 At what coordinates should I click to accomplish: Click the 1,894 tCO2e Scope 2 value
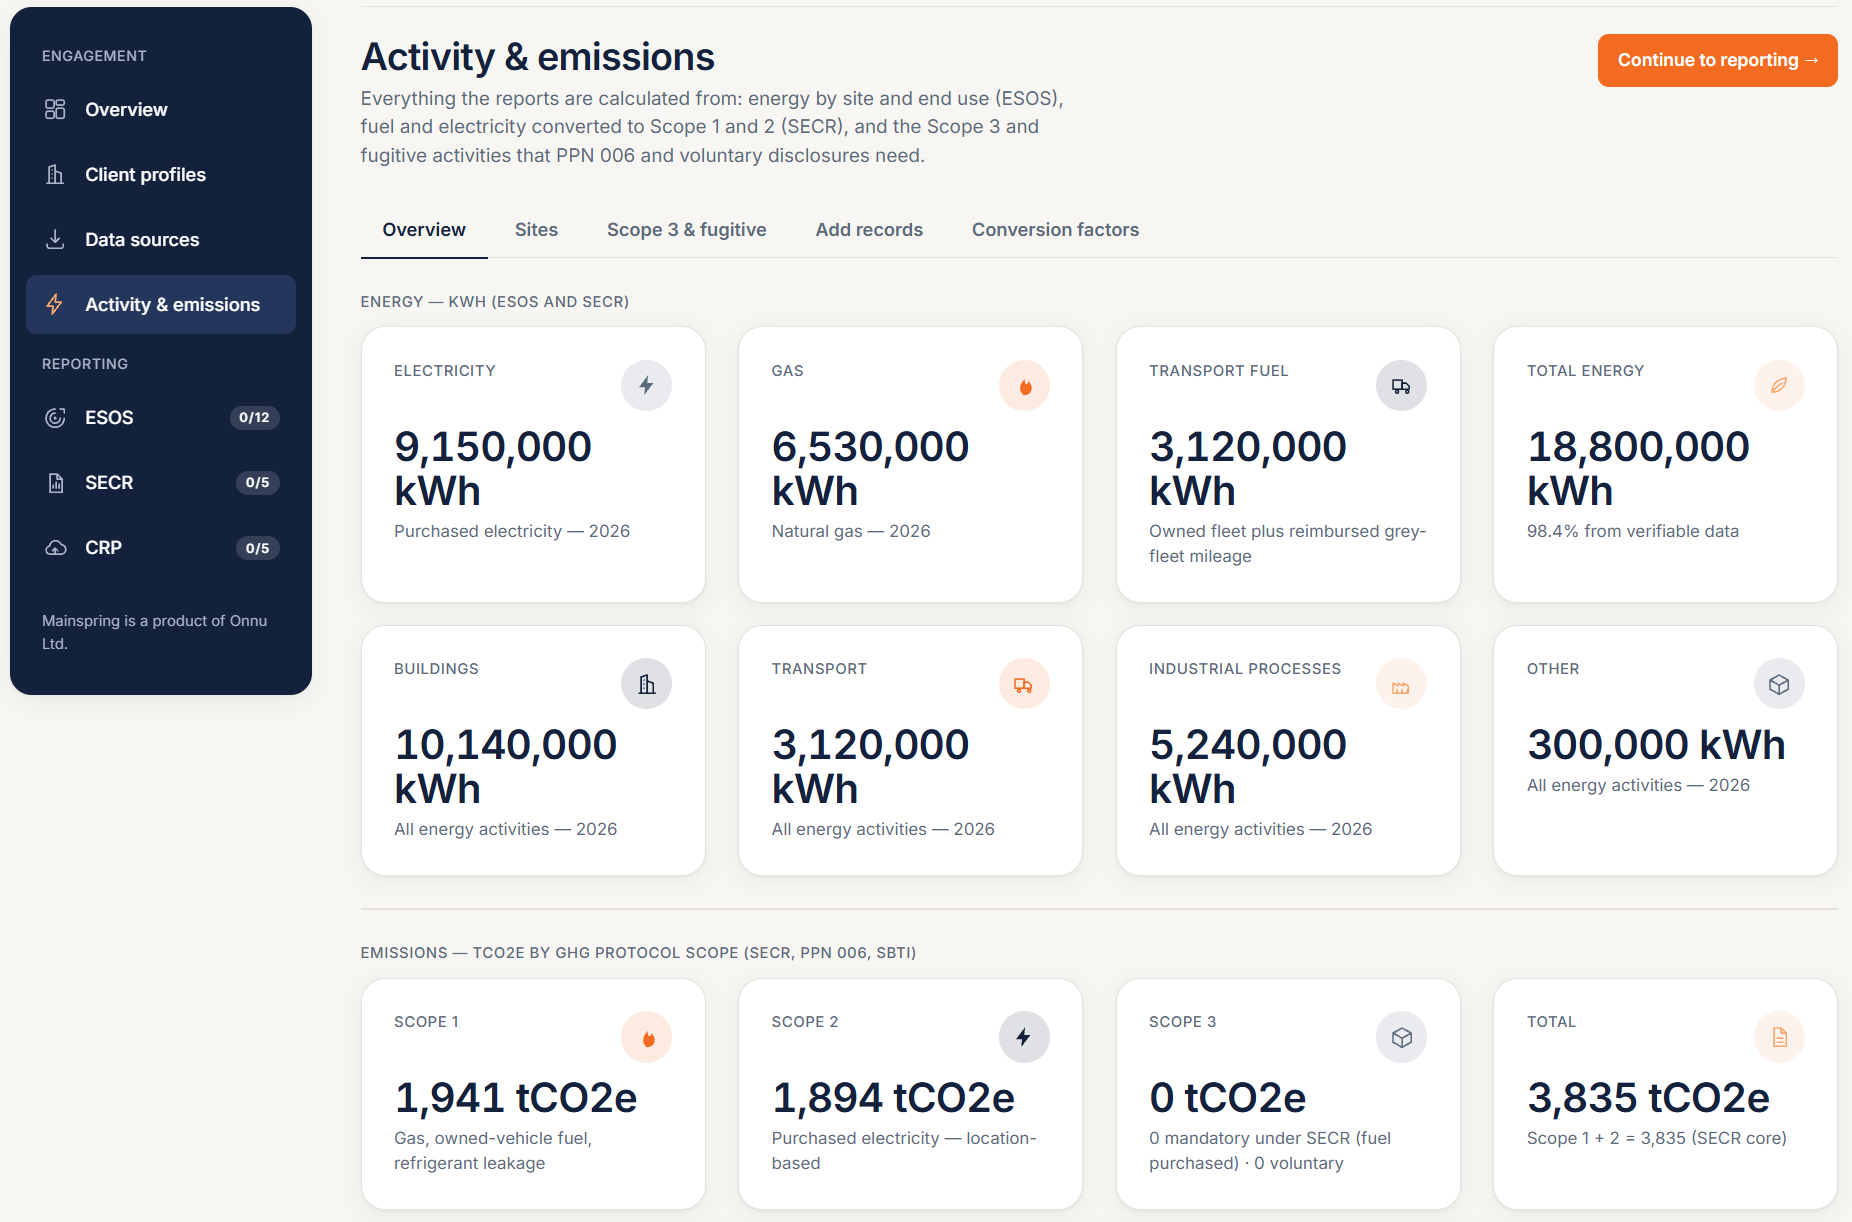pyautogui.click(x=893, y=1098)
